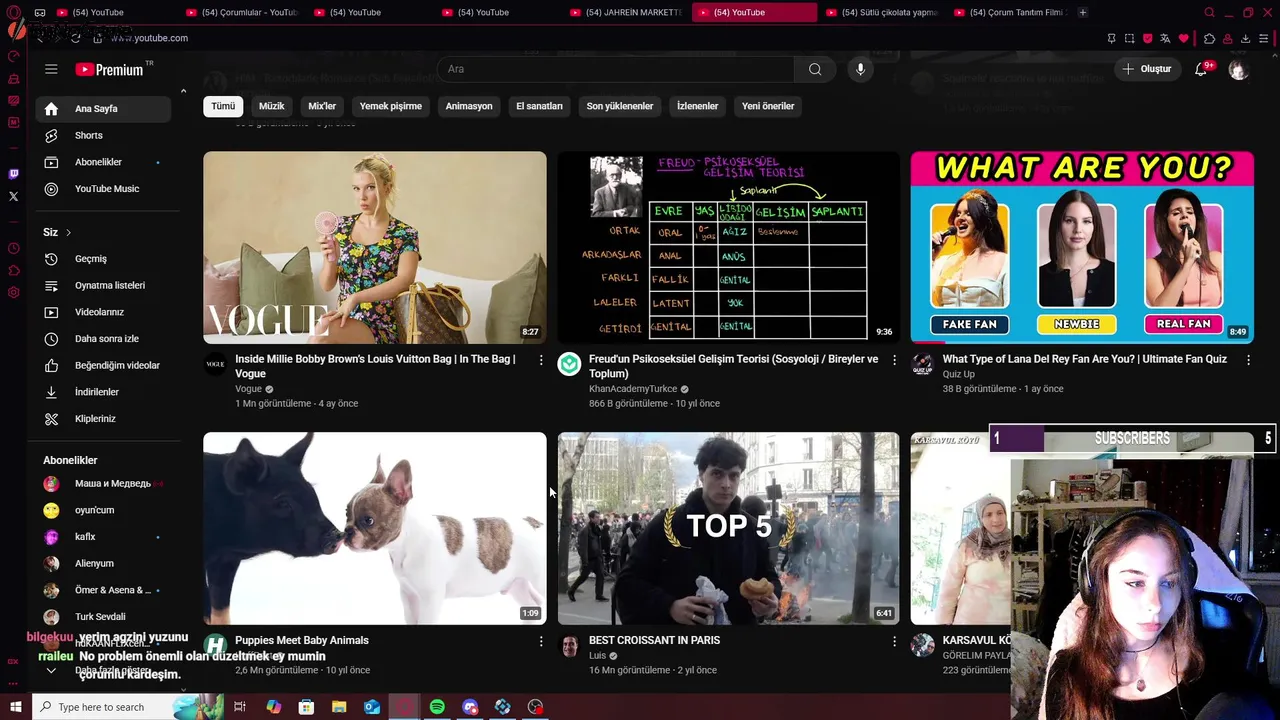Viewport: 1280px width, 720px height.
Task: Select the El sanatları chip
Action: point(539,106)
